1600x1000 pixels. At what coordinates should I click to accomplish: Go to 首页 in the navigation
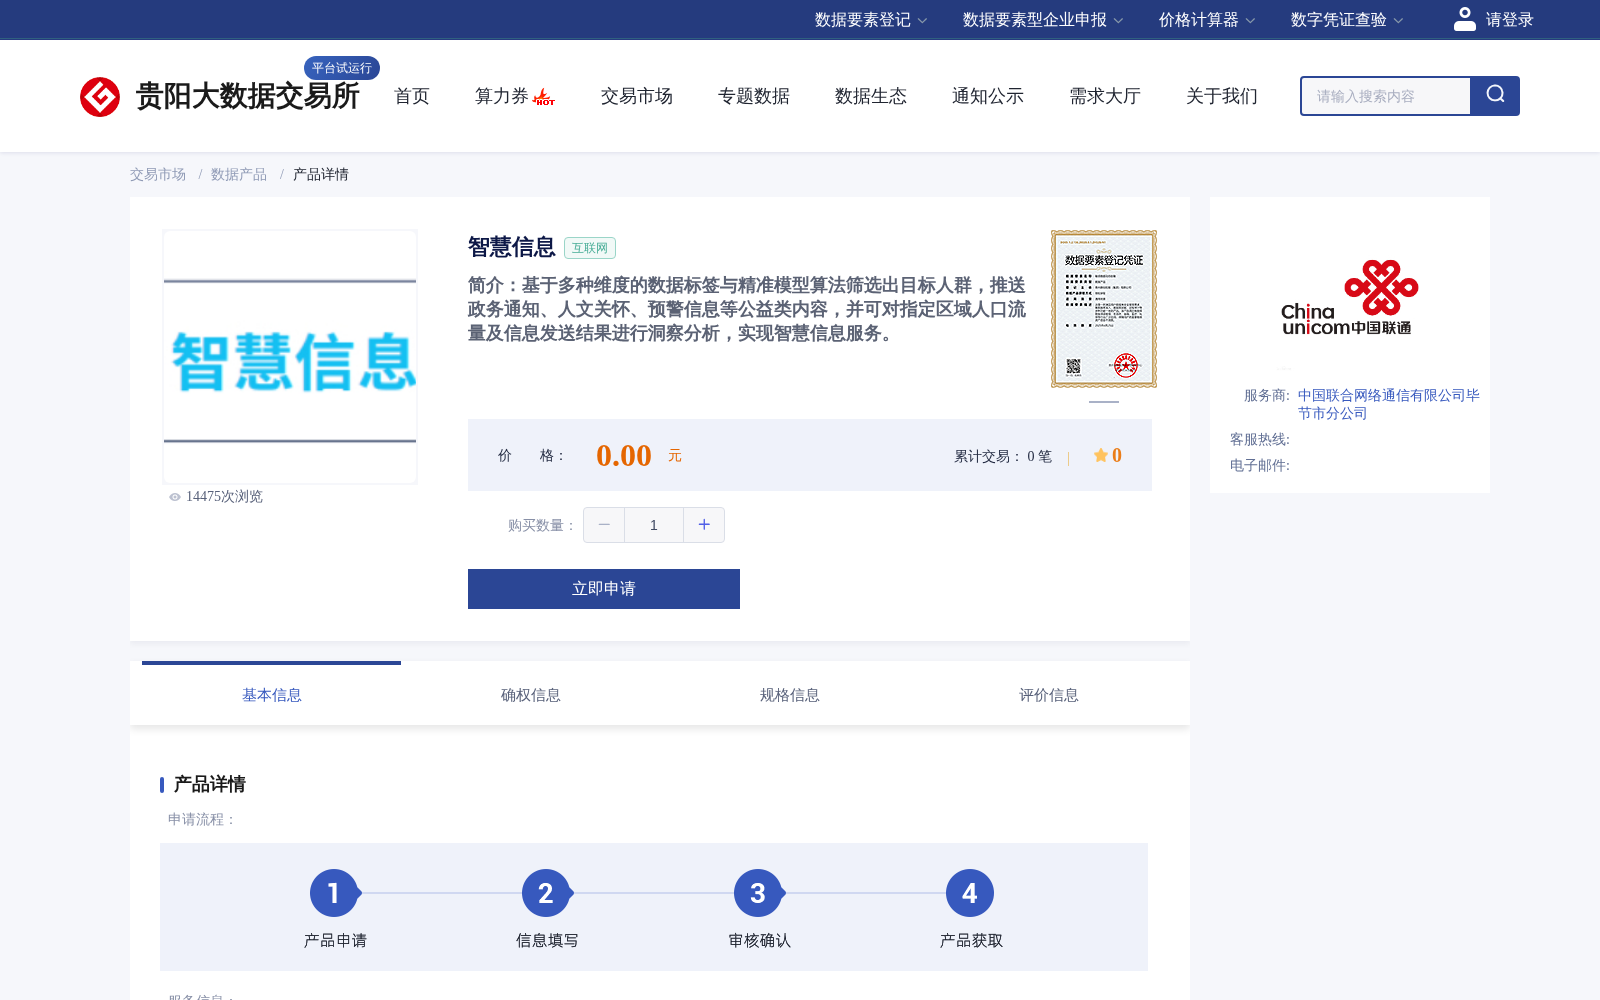412,96
